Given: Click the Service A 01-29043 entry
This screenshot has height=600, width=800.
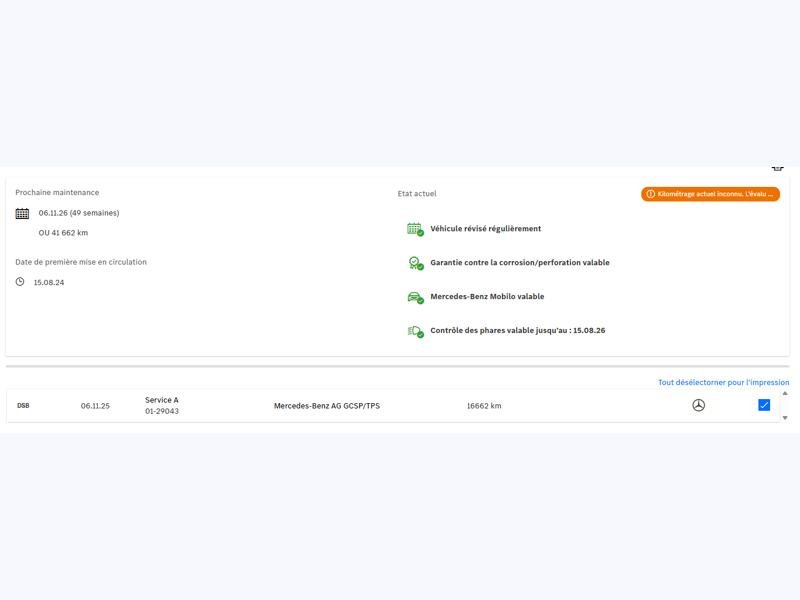Looking at the screenshot, I should (x=162, y=405).
